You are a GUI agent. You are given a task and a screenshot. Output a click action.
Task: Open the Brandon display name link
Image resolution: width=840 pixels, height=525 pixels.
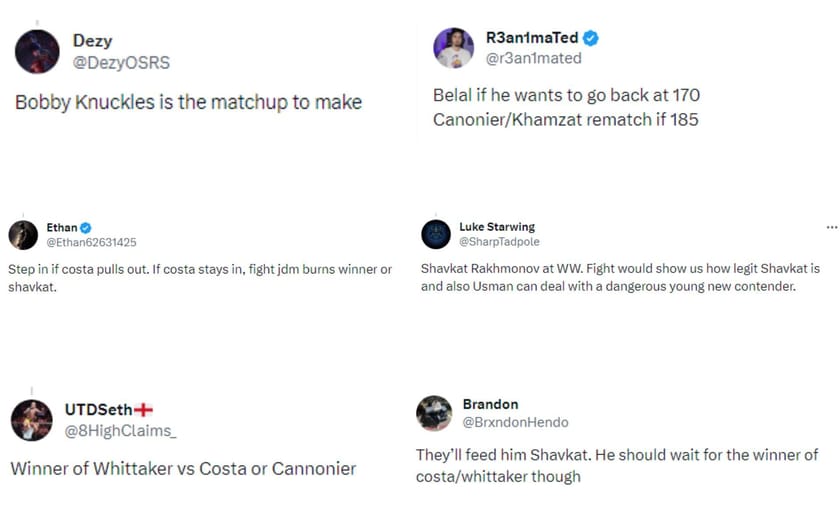click(x=490, y=404)
